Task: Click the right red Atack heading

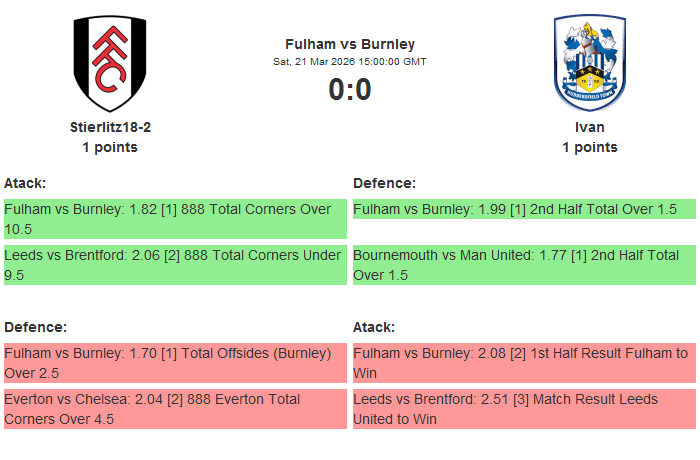Action: (x=374, y=327)
